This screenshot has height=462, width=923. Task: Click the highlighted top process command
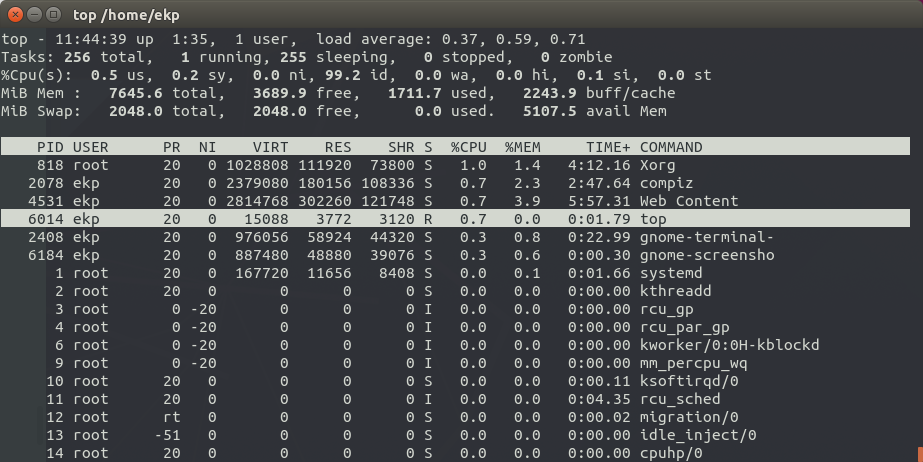coord(653,219)
